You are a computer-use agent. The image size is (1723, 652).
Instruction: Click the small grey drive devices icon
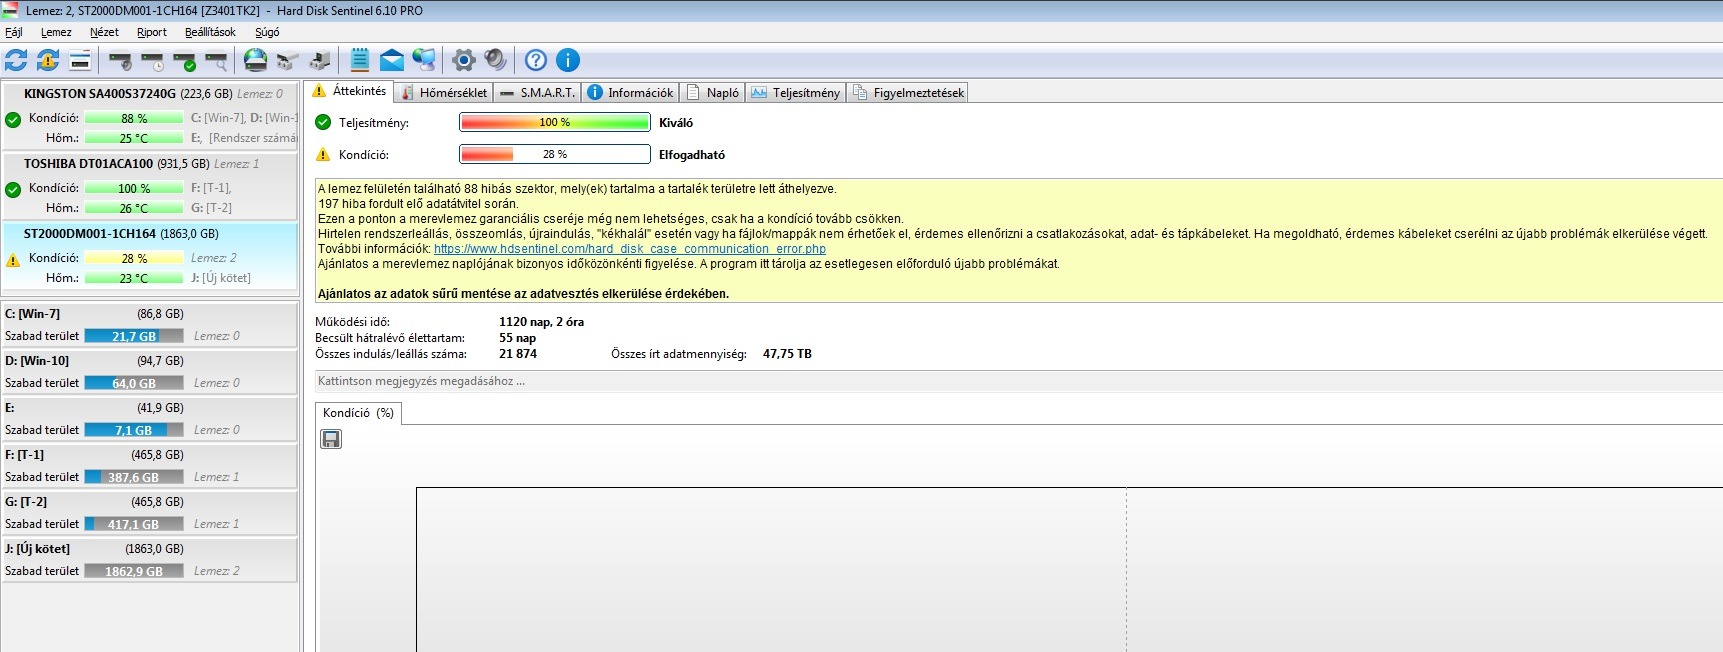coord(288,61)
